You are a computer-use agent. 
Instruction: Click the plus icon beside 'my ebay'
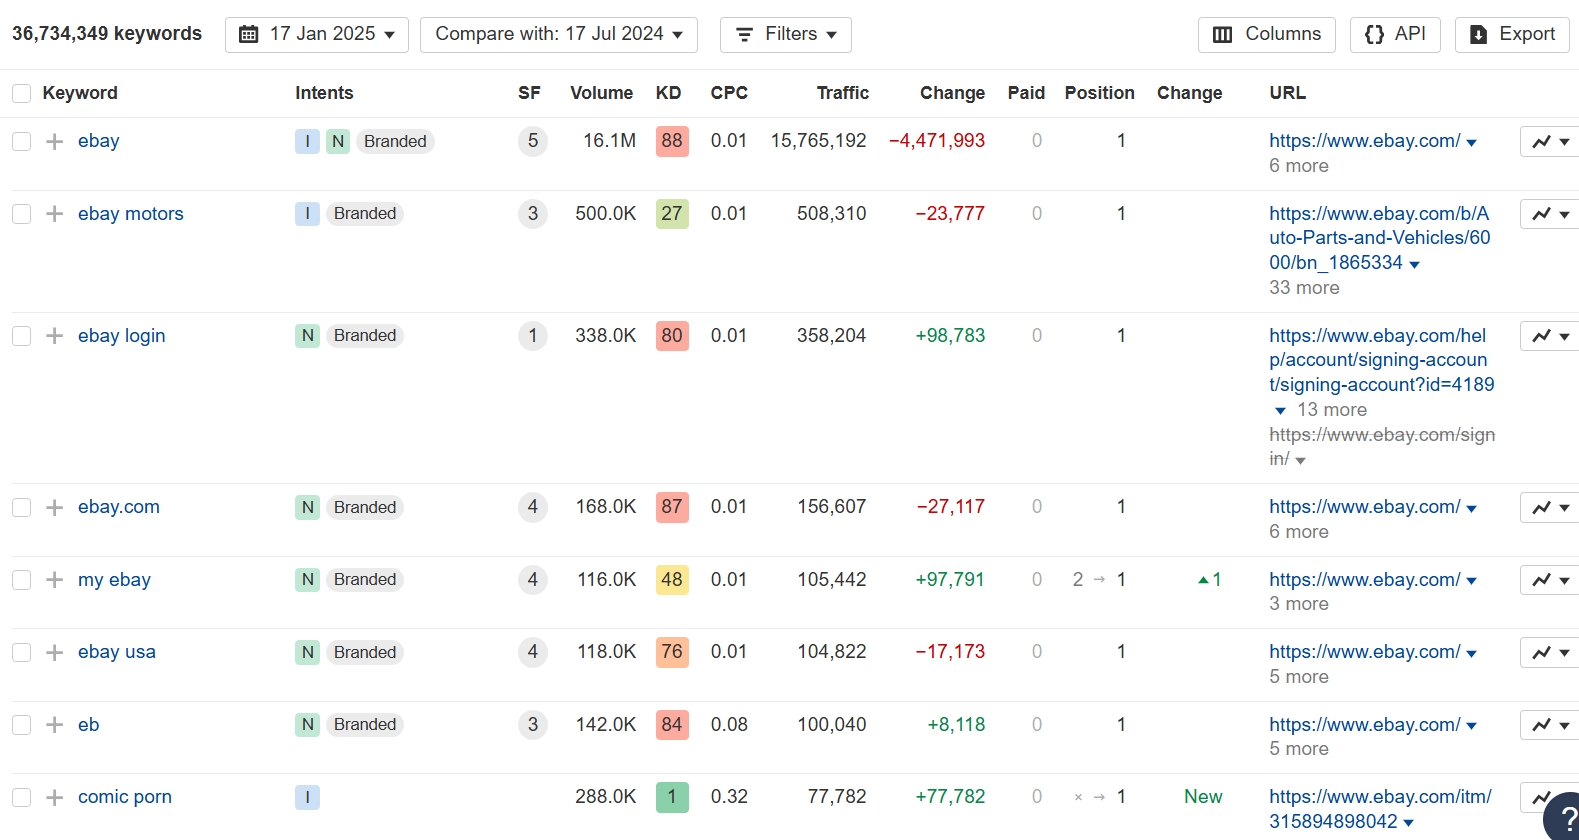pyautogui.click(x=55, y=580)
